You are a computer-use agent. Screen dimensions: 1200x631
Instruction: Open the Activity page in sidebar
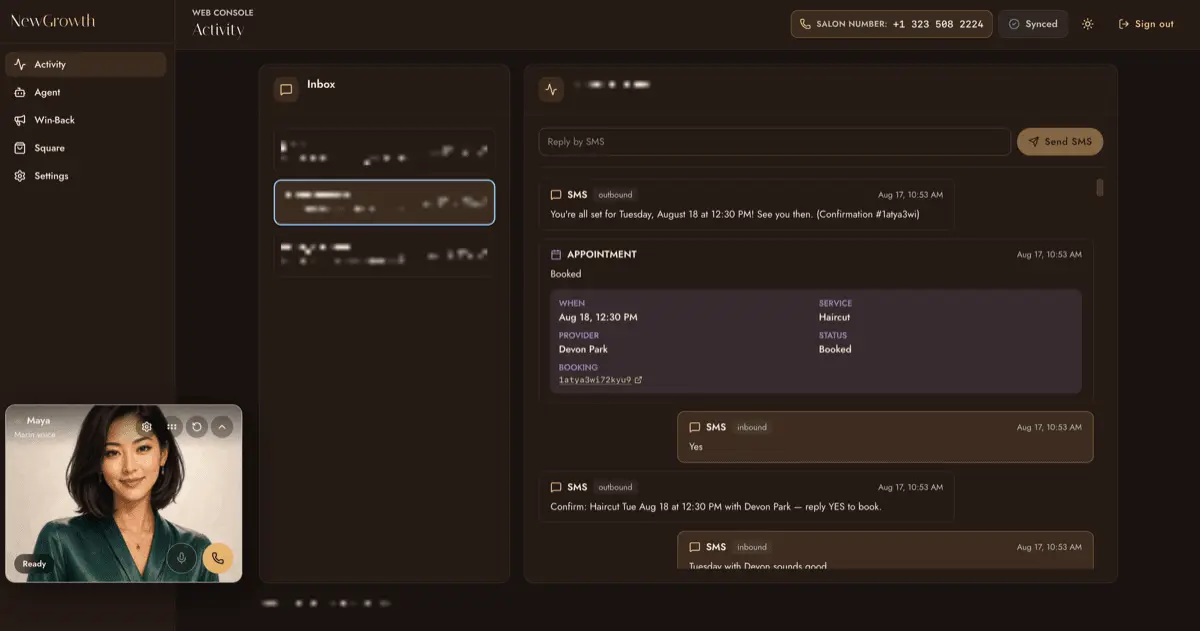click(x=85, y=64)
